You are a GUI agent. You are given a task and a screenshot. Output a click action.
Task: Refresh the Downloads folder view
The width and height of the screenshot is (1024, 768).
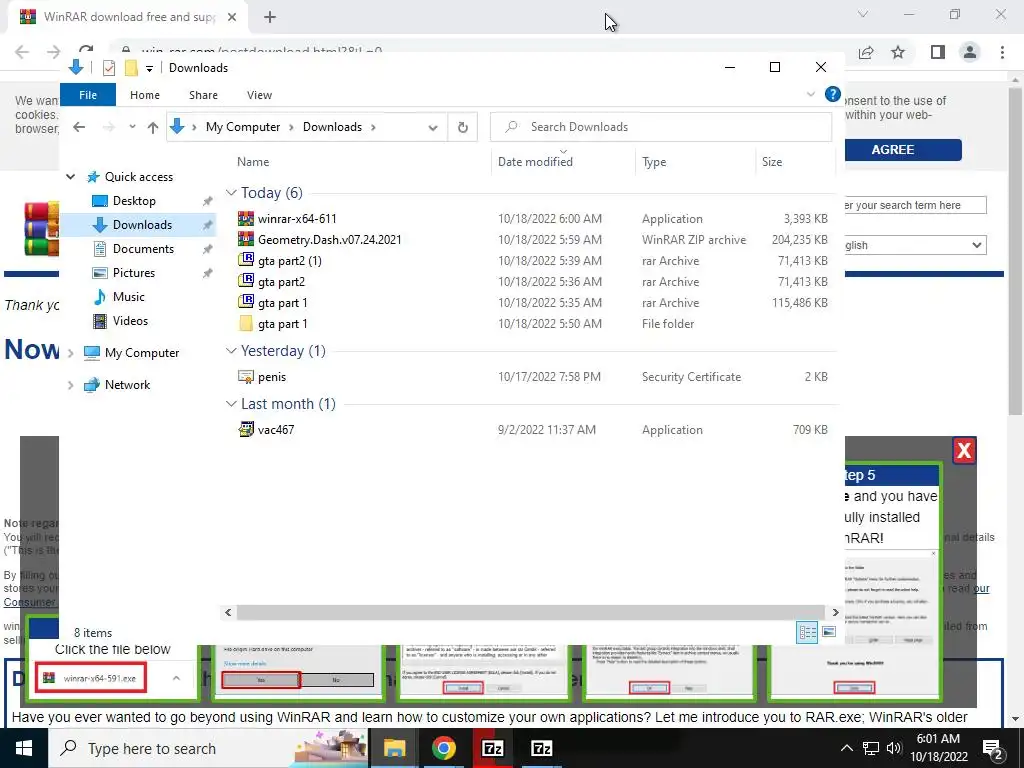click(x=462, y=127)
